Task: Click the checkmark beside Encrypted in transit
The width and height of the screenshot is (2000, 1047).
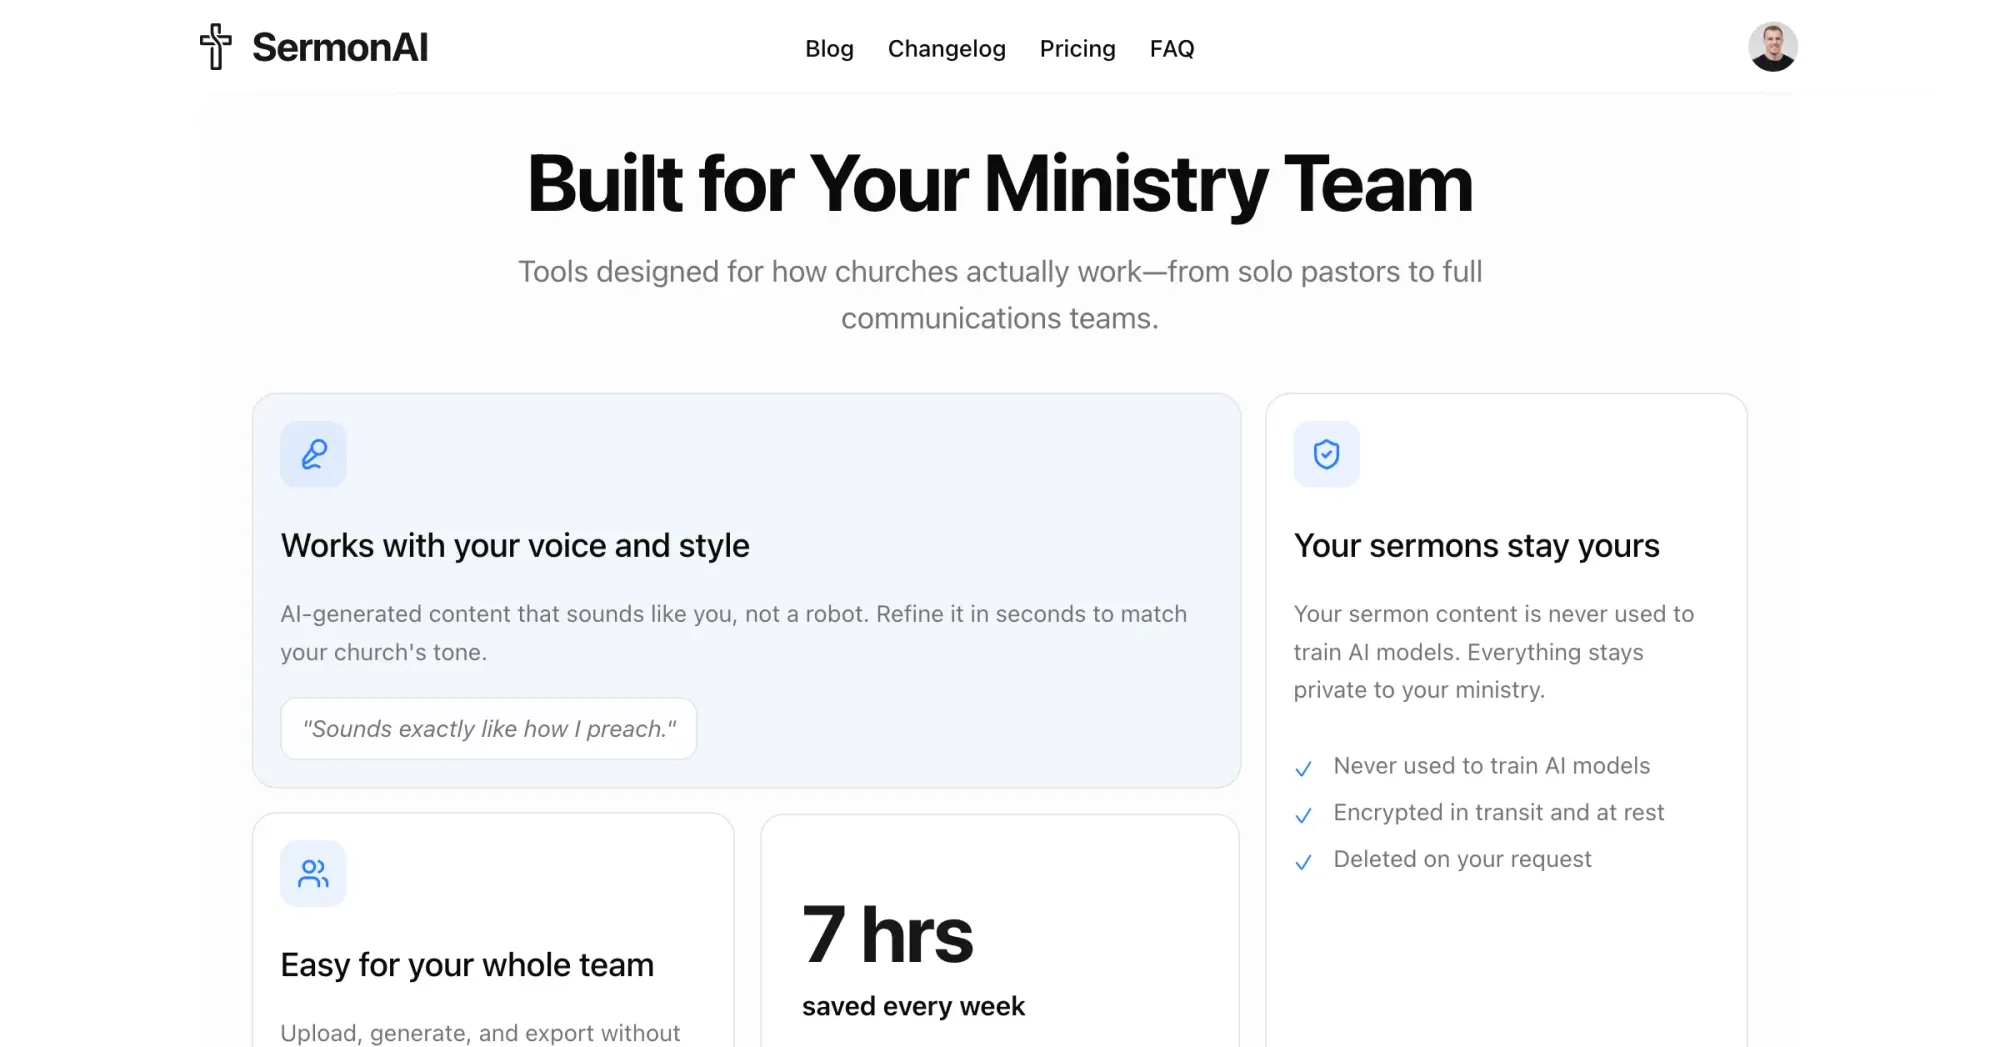Action: [1303, 815]
